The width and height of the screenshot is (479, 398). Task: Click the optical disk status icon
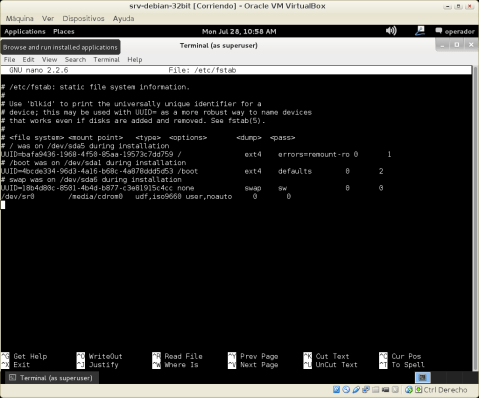point(346,390)
